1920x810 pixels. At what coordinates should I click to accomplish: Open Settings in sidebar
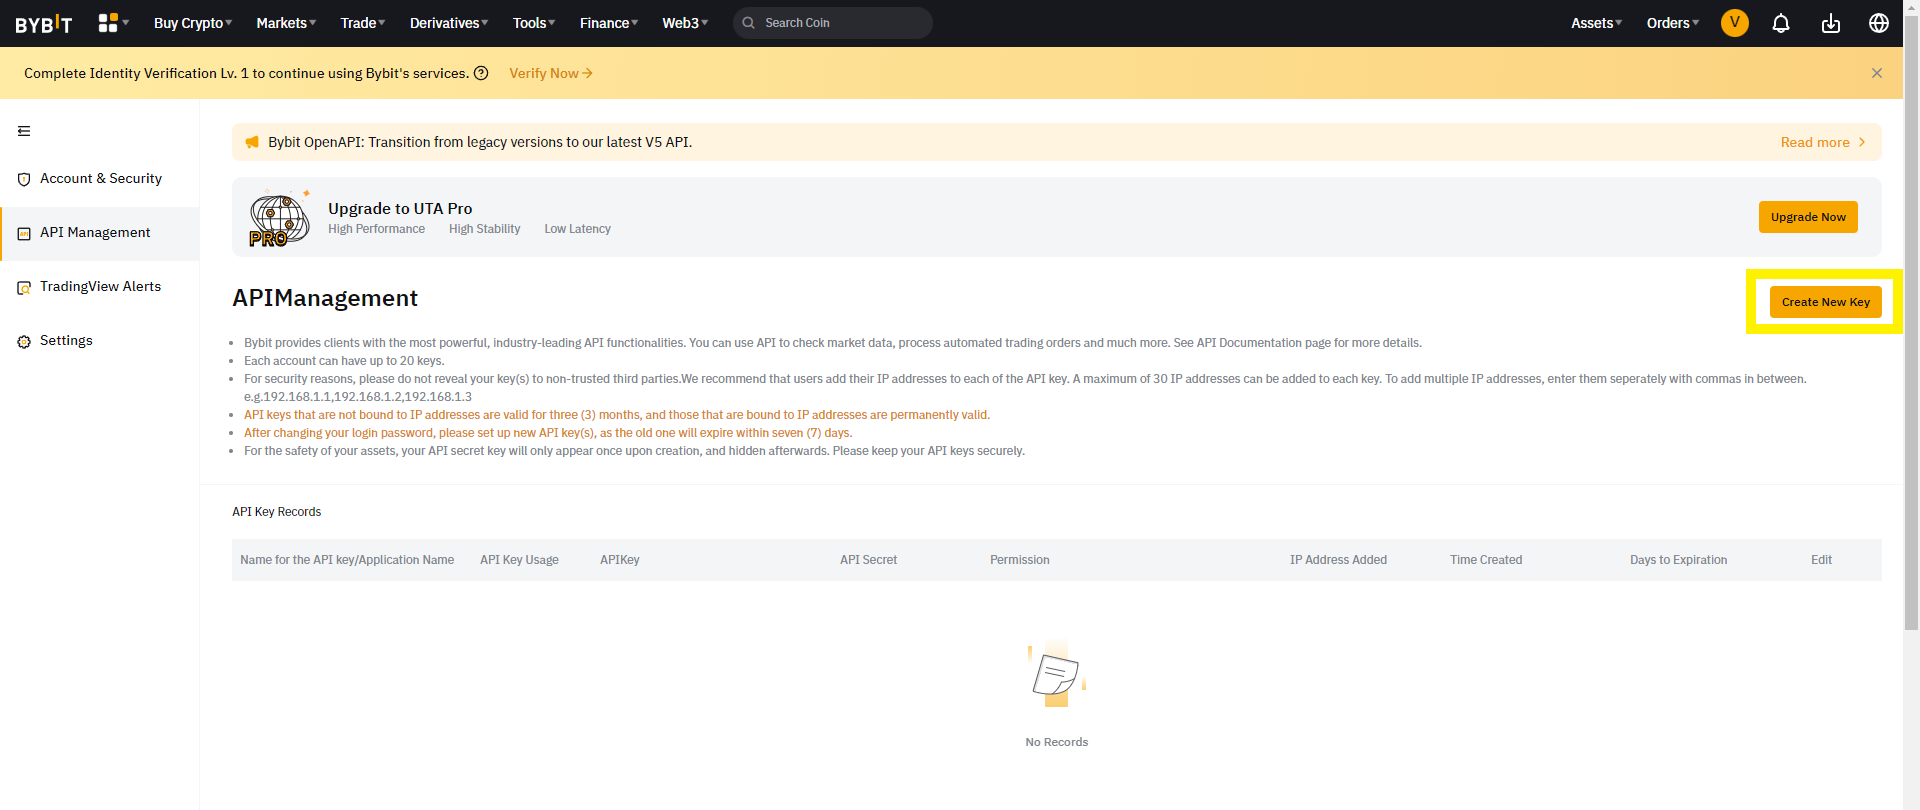(100, 341)
